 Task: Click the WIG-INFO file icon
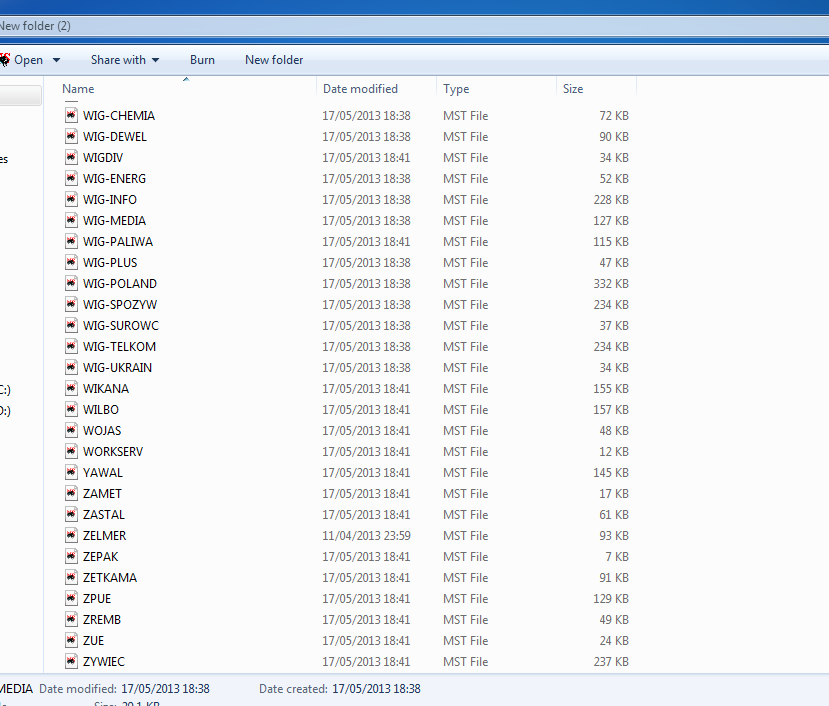[71, 199]
